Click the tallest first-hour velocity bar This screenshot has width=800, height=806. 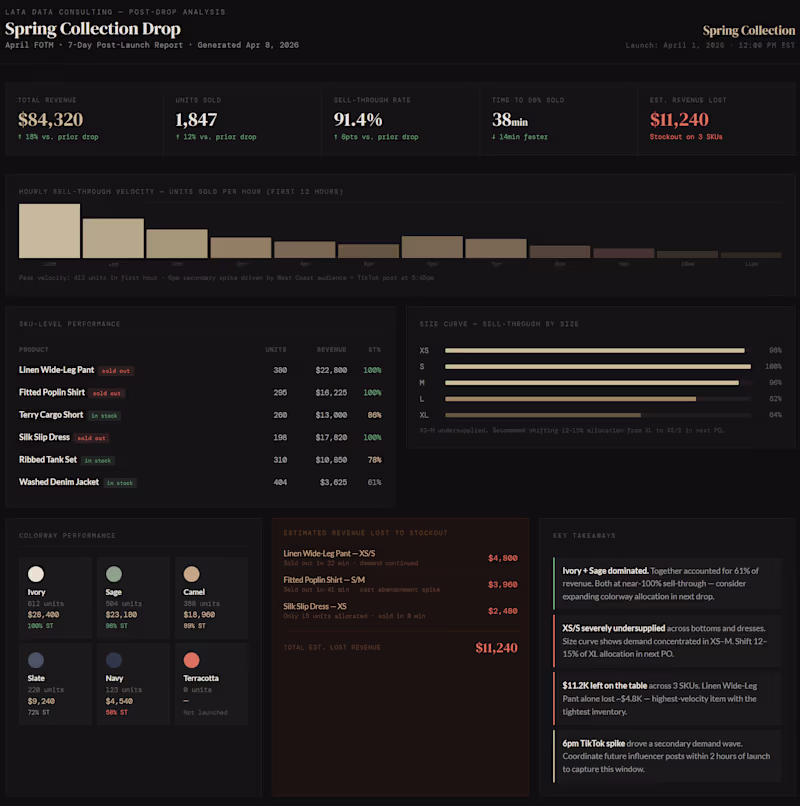pos(49,231)
